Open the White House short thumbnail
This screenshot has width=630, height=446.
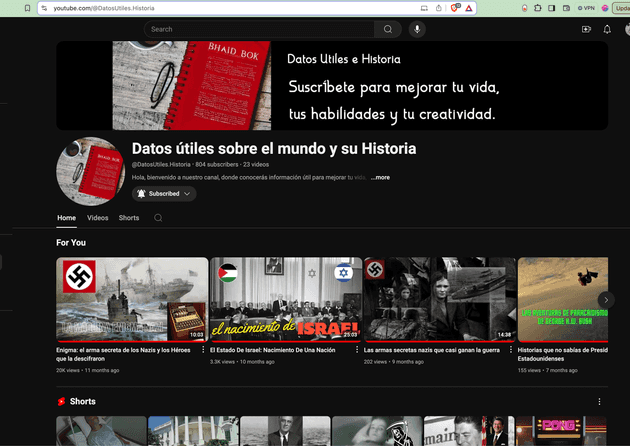[193, 431]
